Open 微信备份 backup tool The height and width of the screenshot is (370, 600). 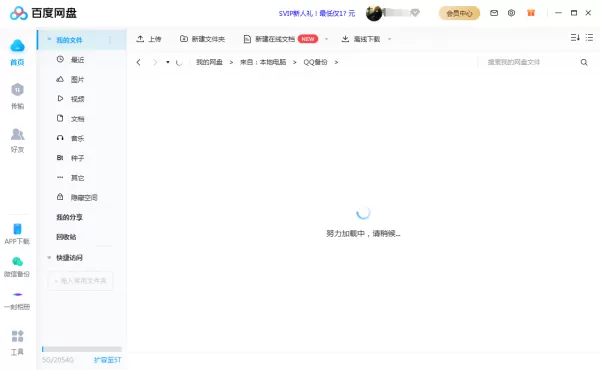[x=17, y=267]
